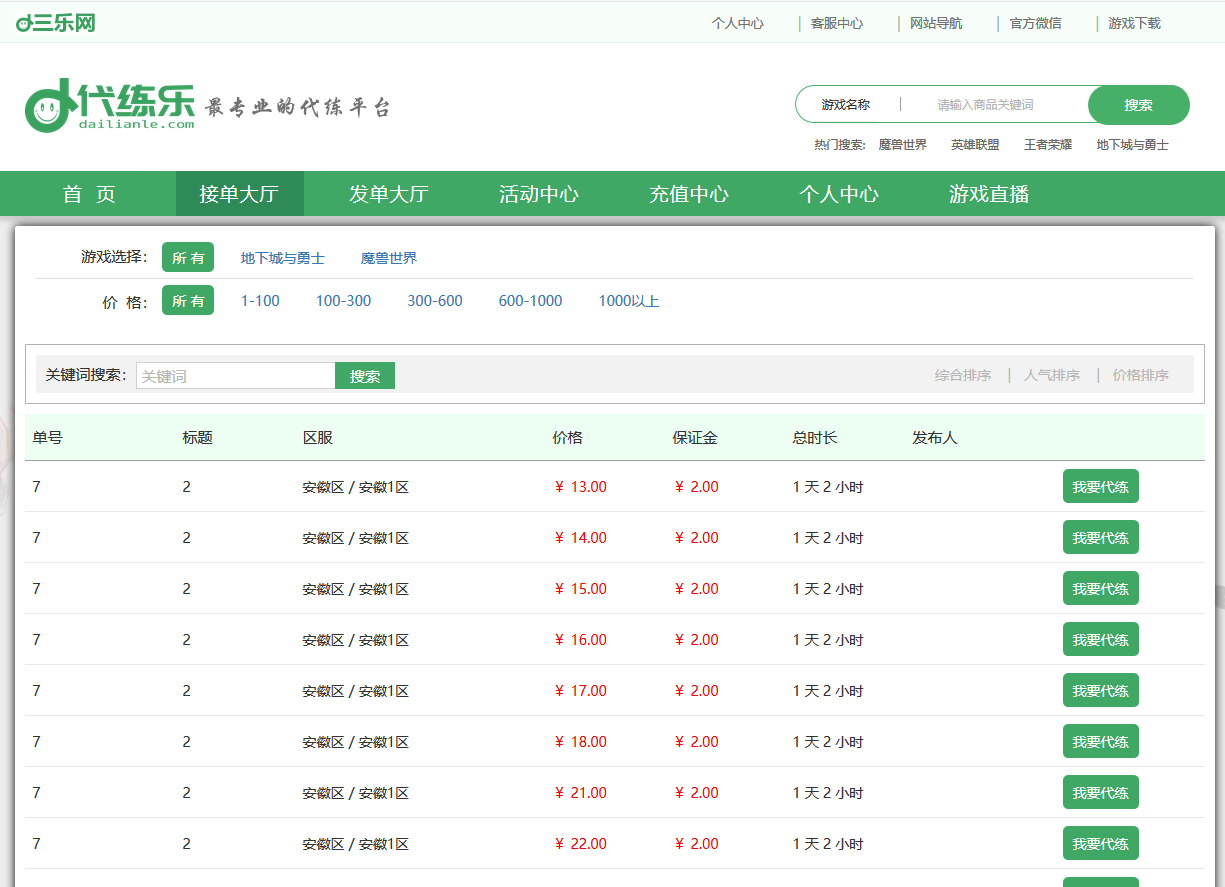Click 我要代练 for the ￥17.00 order
The width and height of the screenshot is (1225, 887).
coord(1101,691)
